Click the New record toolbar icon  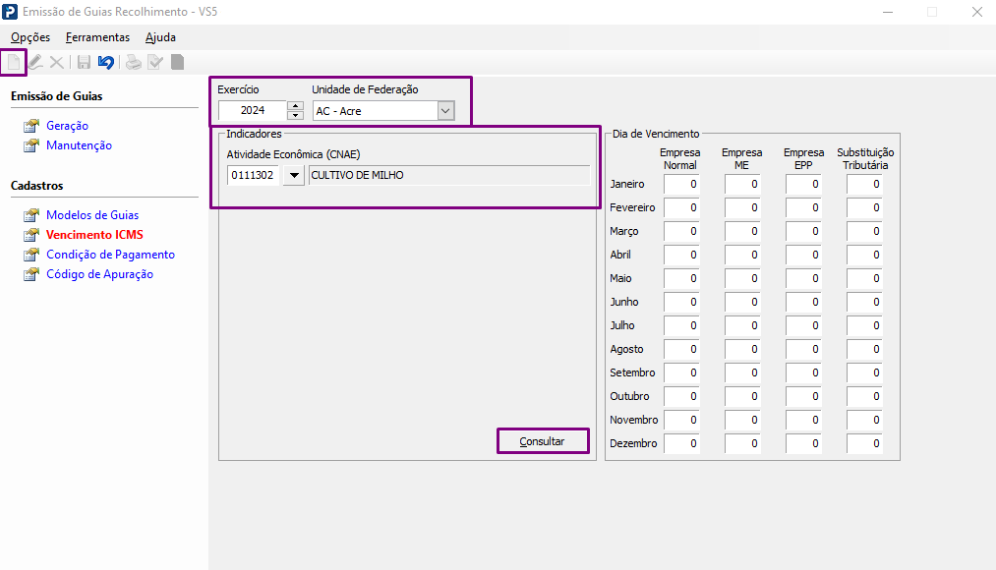(x=14, y=62)
